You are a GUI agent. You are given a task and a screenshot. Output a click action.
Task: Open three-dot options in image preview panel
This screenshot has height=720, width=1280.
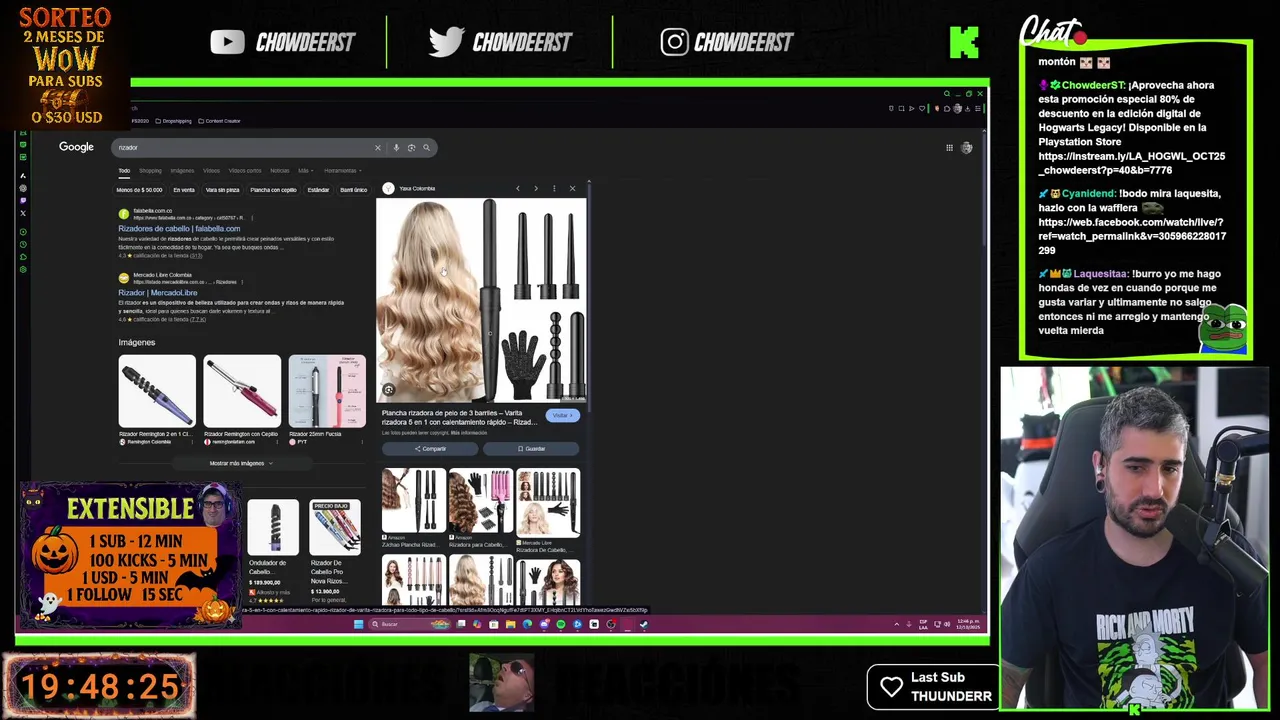click(x=554, y=188)
